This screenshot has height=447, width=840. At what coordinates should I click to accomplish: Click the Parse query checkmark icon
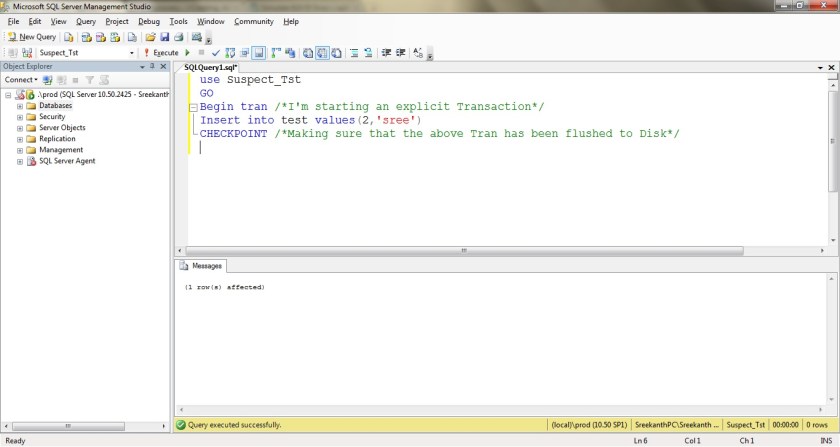coord(215,52)
